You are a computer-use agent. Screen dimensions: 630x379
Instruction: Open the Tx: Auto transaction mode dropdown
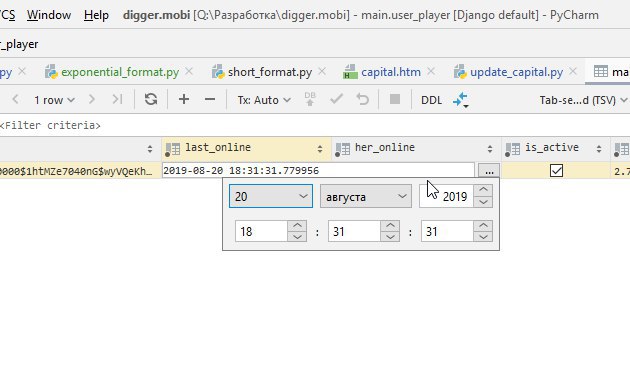click(x=264, y=100)
